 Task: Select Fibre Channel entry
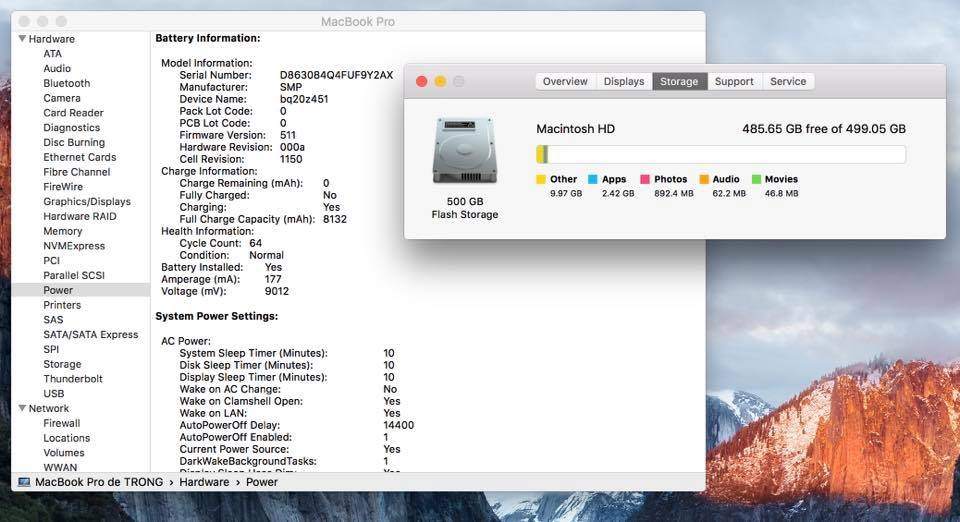[77, 172]
